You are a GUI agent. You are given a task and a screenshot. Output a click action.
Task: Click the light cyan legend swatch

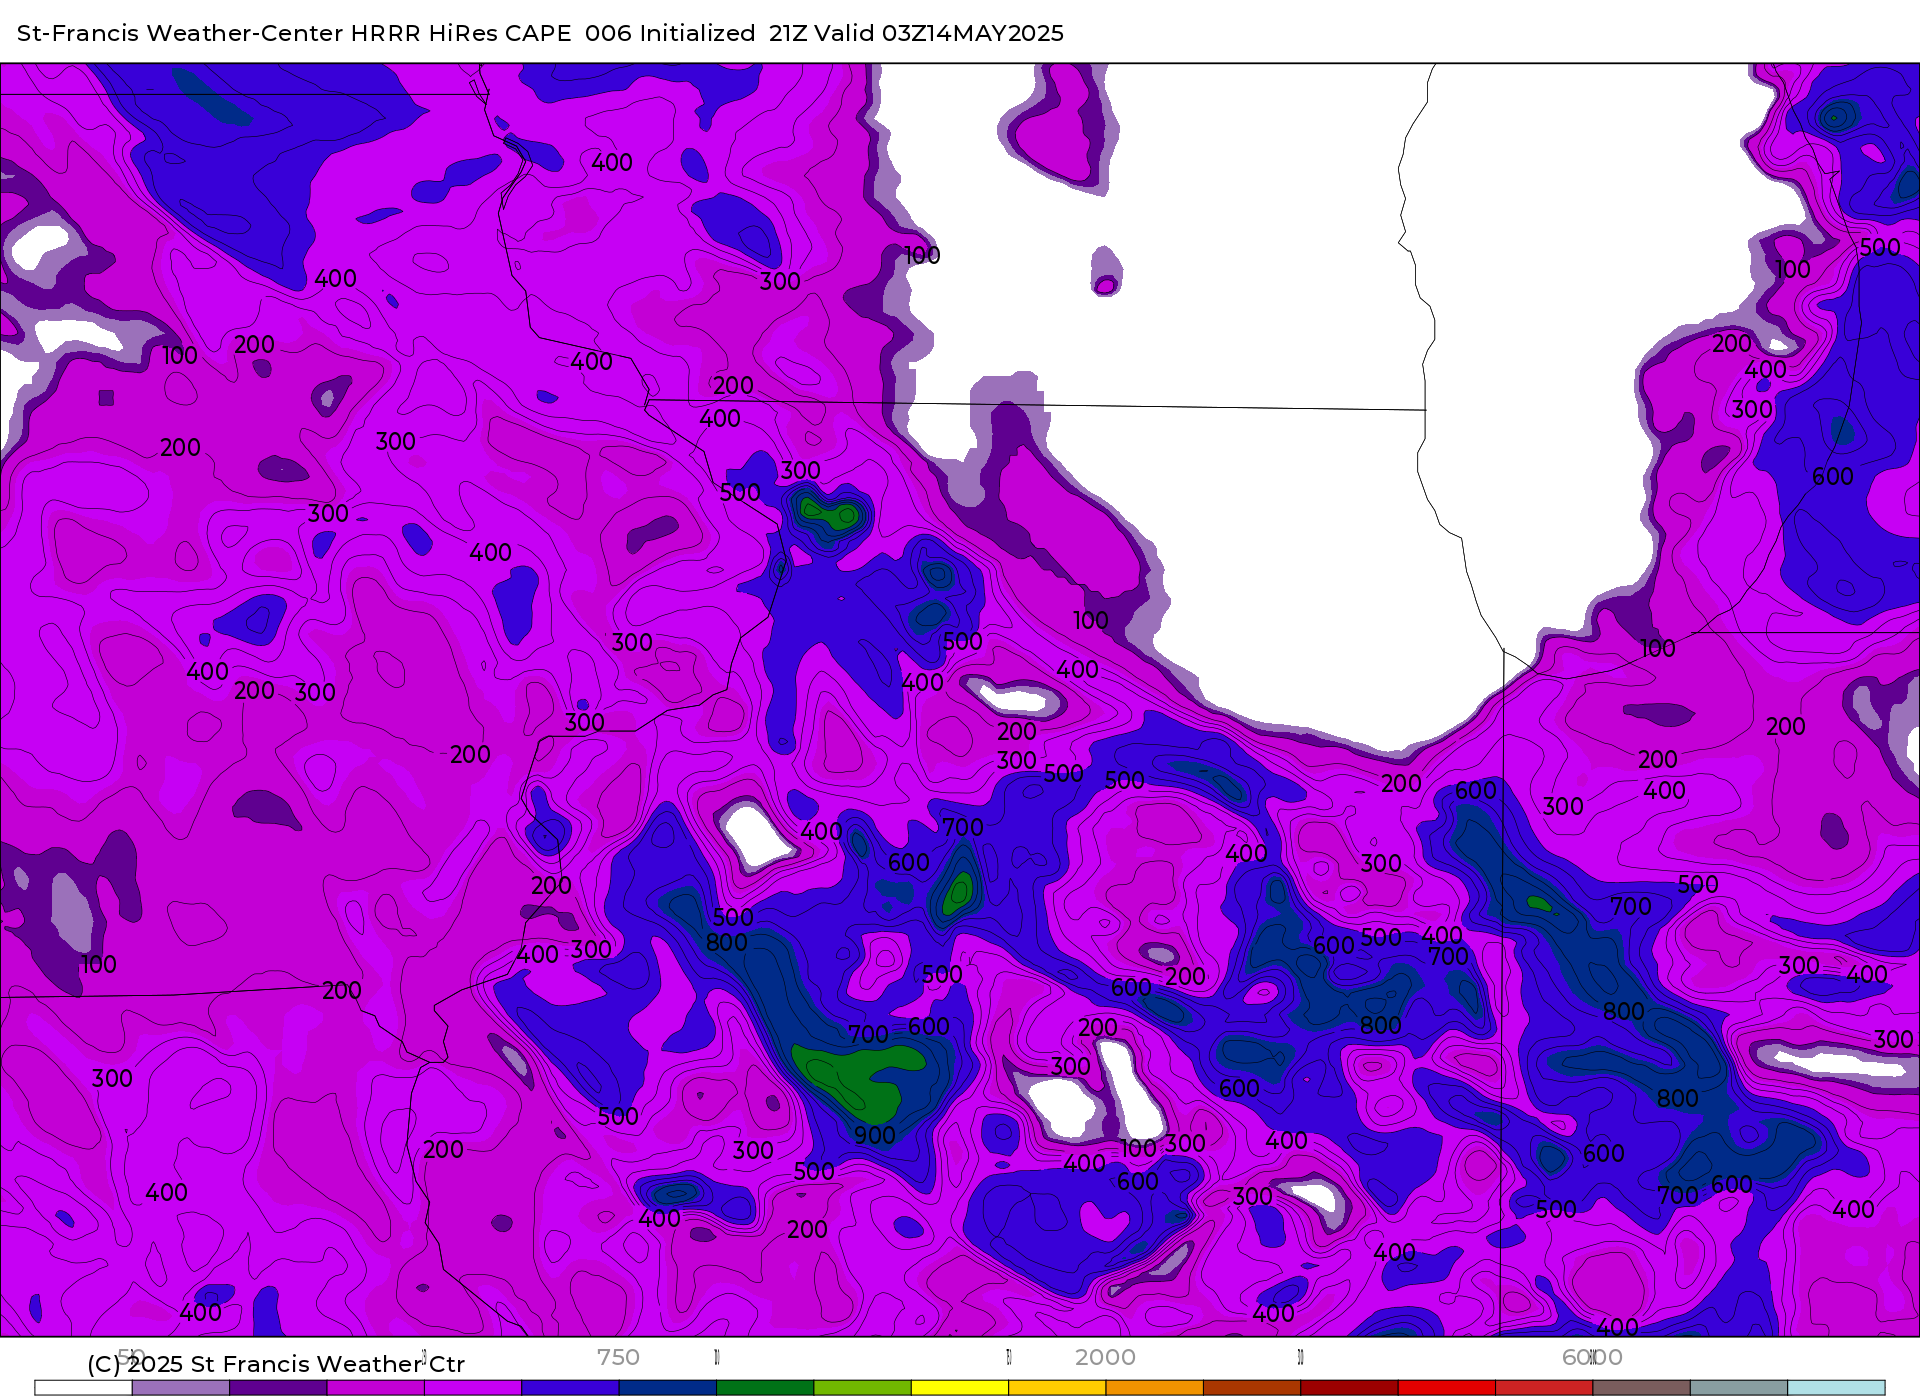click(x=1836, y=1388)
